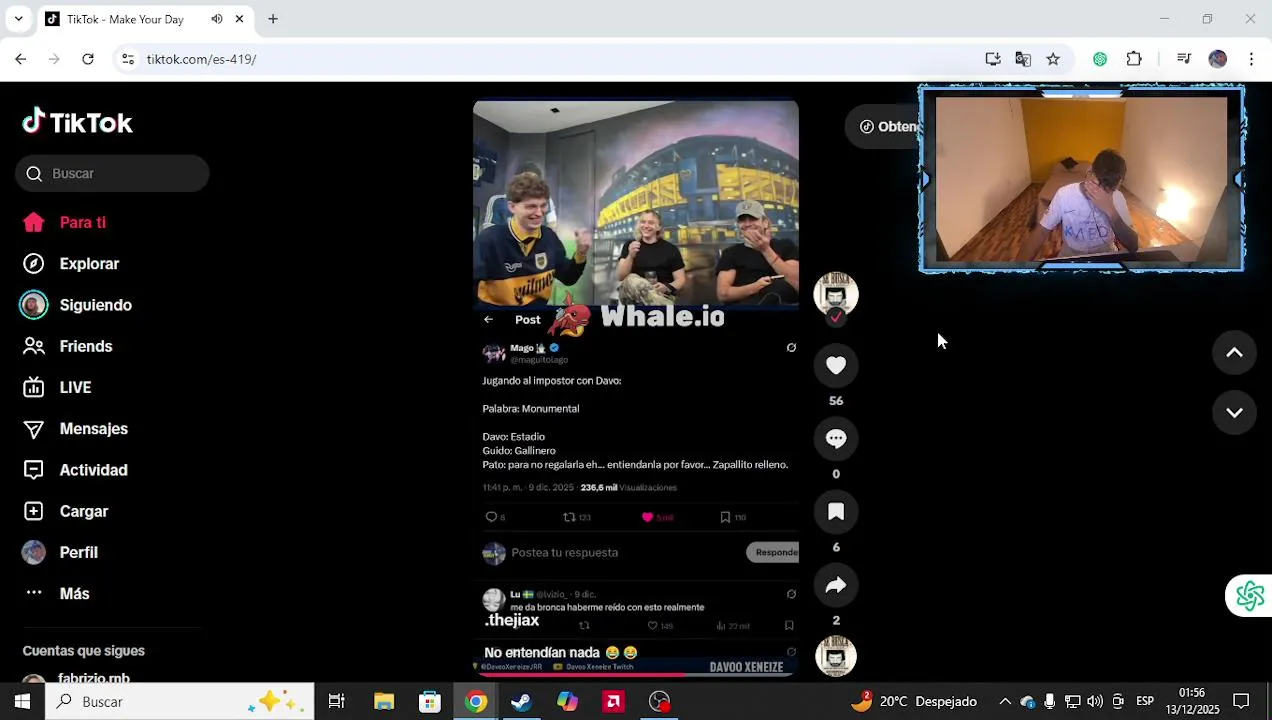Save video with bookmark icon
This screenshot has width=1272, height=720.
[836, 512]
